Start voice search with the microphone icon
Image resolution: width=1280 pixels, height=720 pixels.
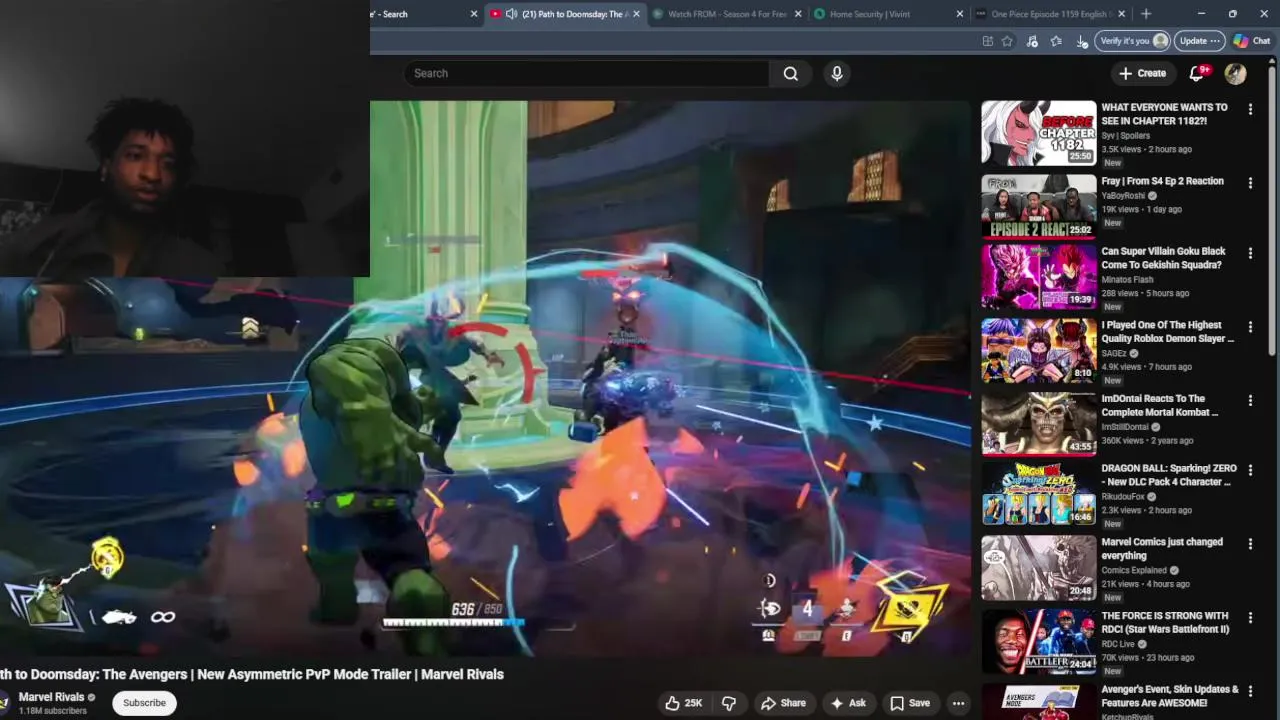(x=837, y=73)
